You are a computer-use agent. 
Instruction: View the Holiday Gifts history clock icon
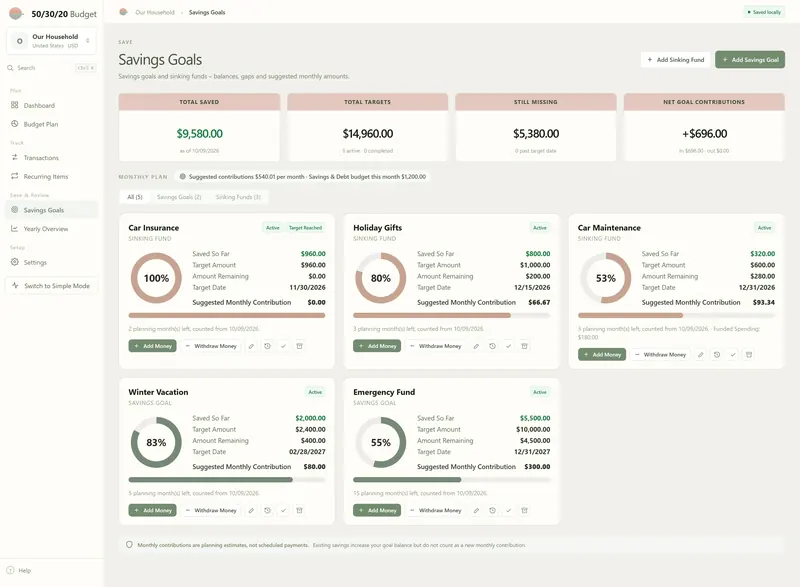[492, 346]
